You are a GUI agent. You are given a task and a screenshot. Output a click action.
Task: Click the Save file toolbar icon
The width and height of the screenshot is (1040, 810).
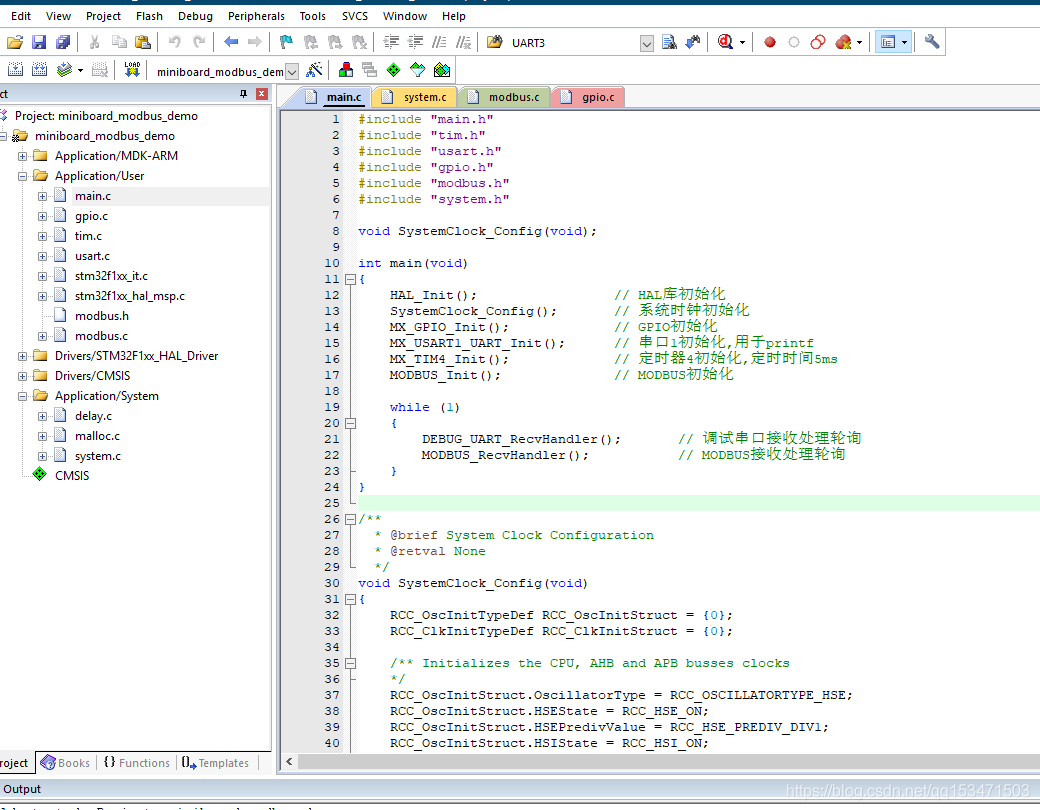point(39,42)
